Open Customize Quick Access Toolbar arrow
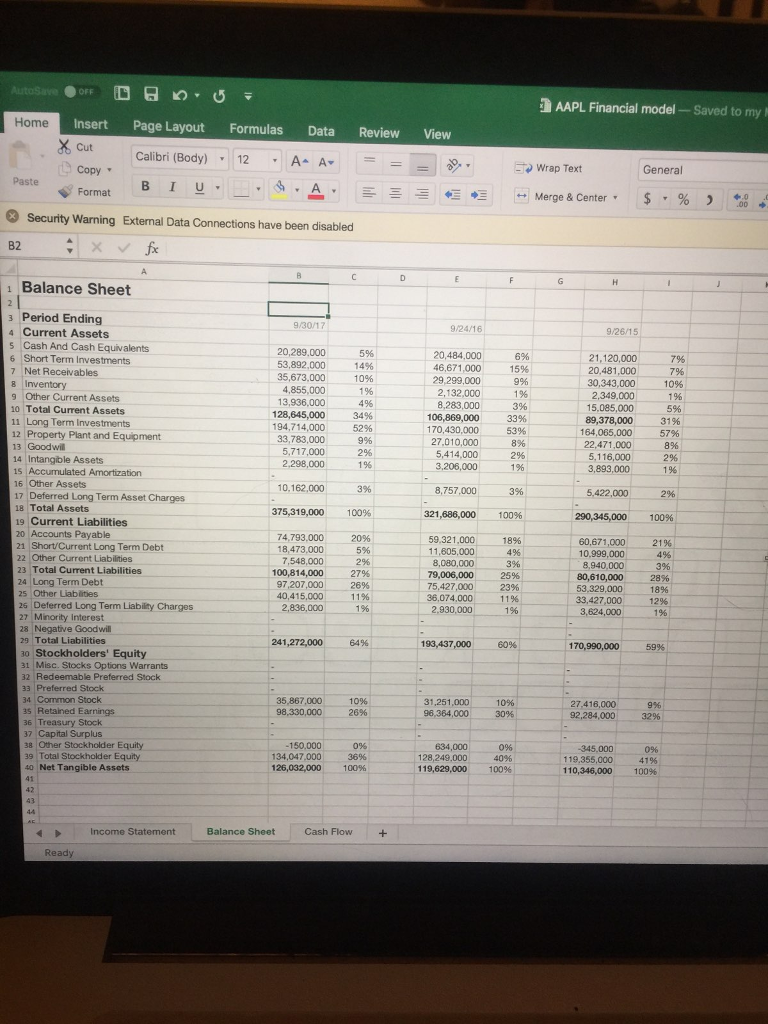 248,97
